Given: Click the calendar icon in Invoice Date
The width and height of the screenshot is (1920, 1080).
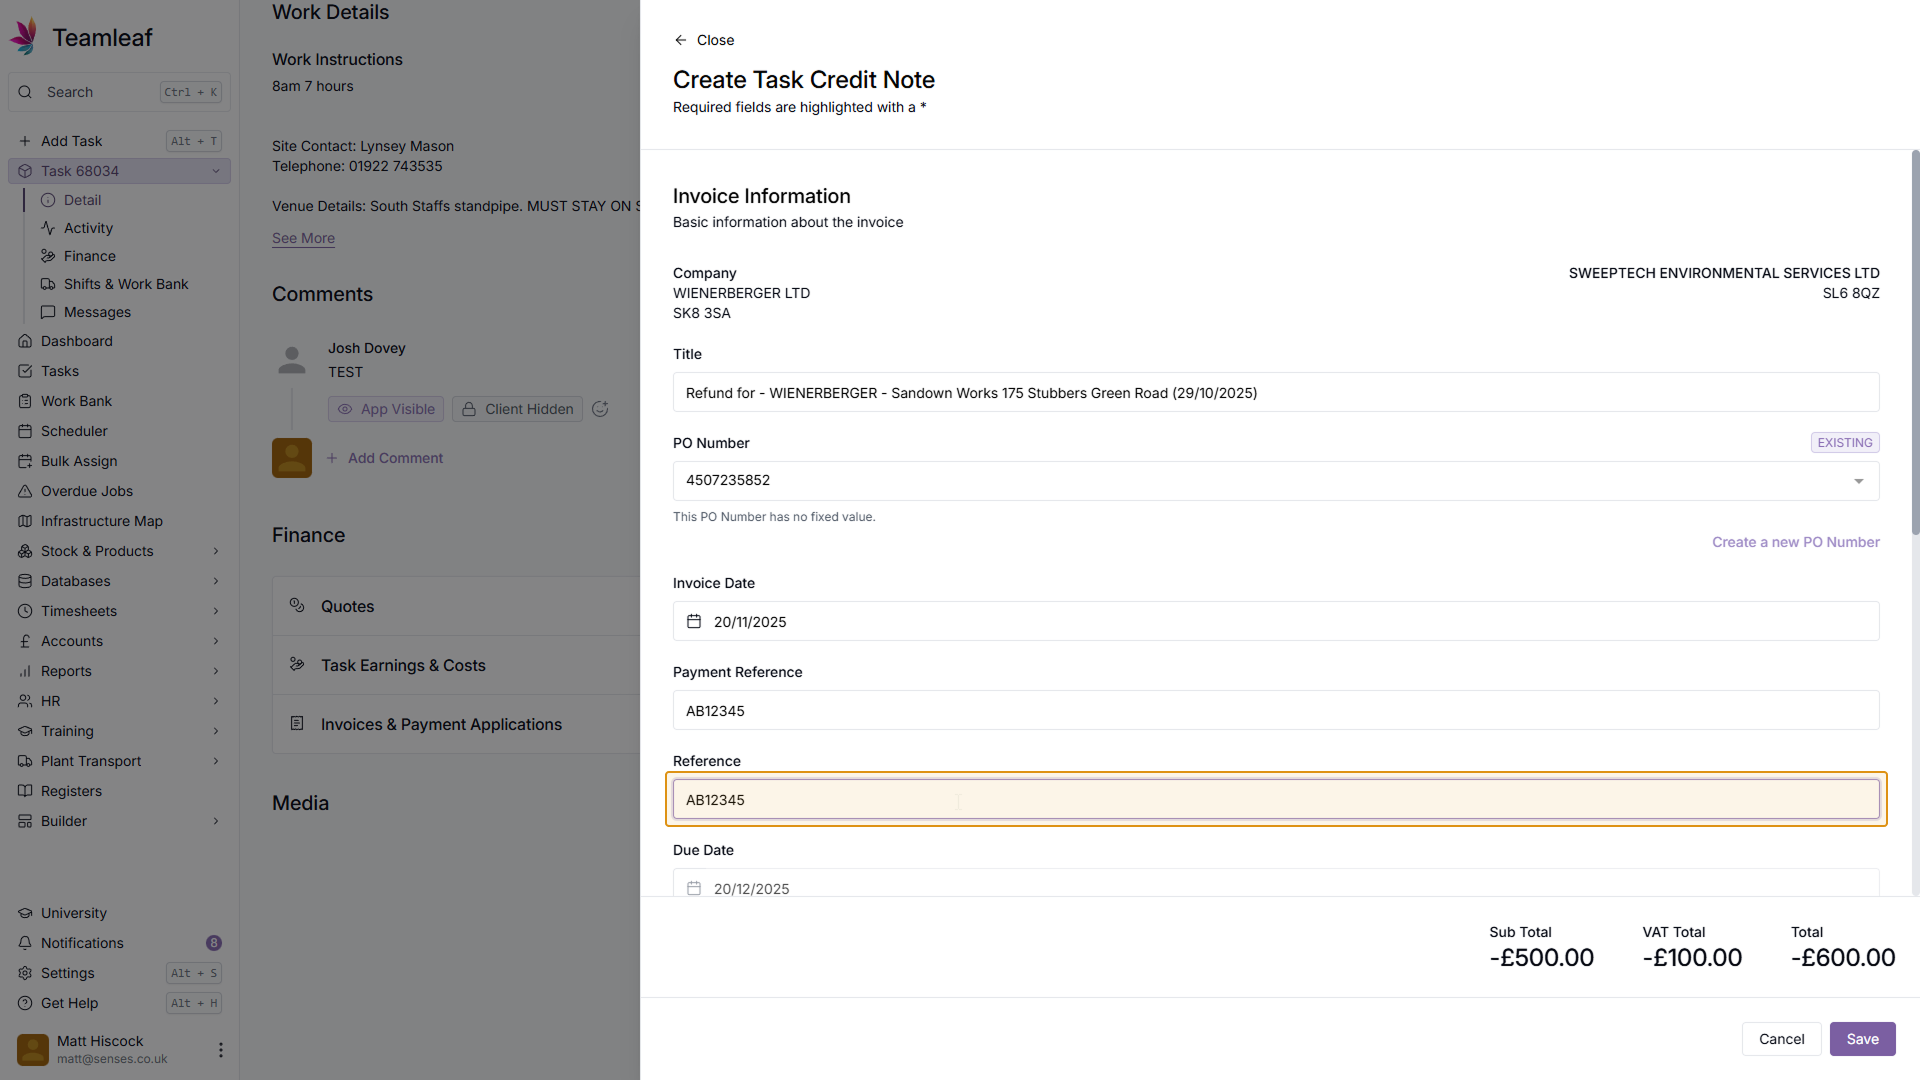Looking at the screenshot, I should tap(694, 622).
